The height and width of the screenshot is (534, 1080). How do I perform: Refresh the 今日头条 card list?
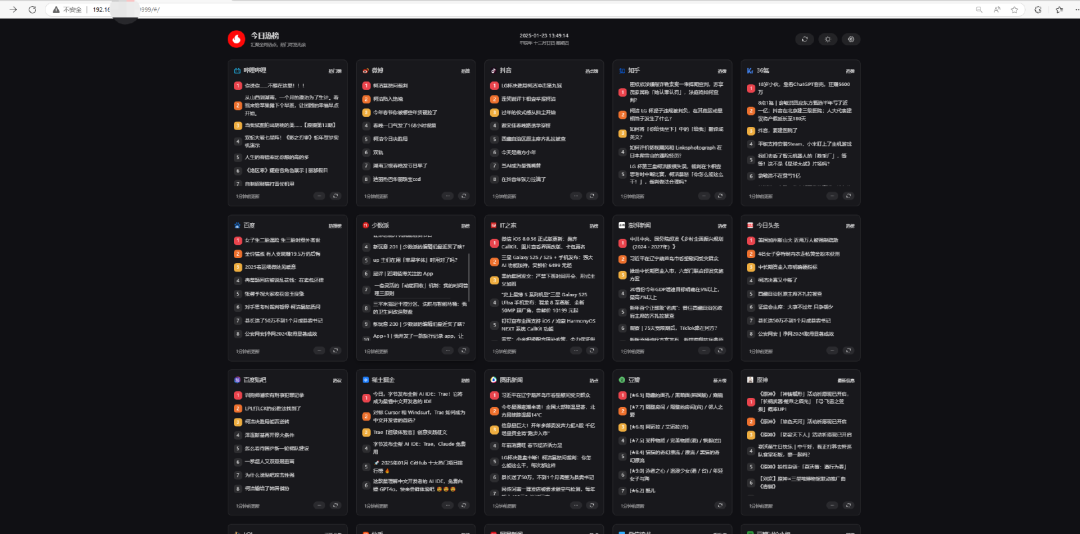[849, 351]
